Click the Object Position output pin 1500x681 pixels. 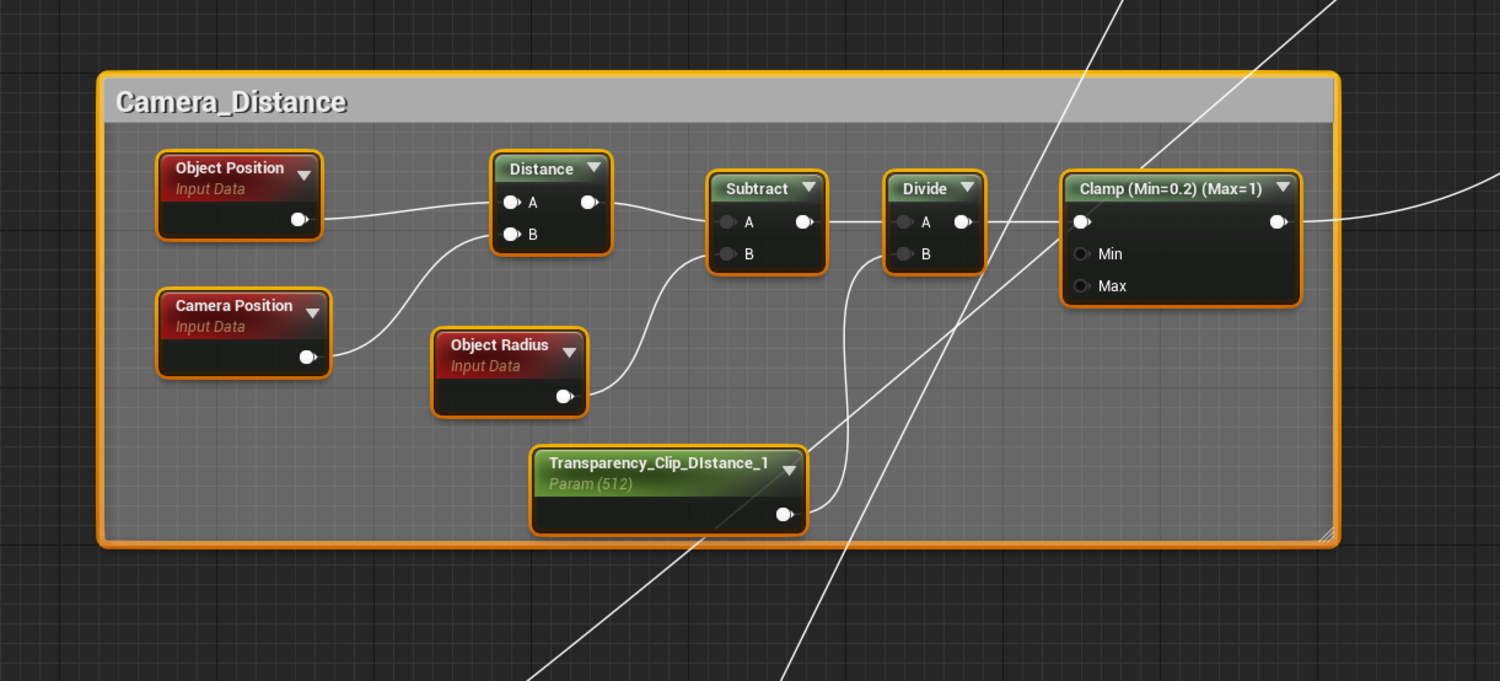coord(298,220)
